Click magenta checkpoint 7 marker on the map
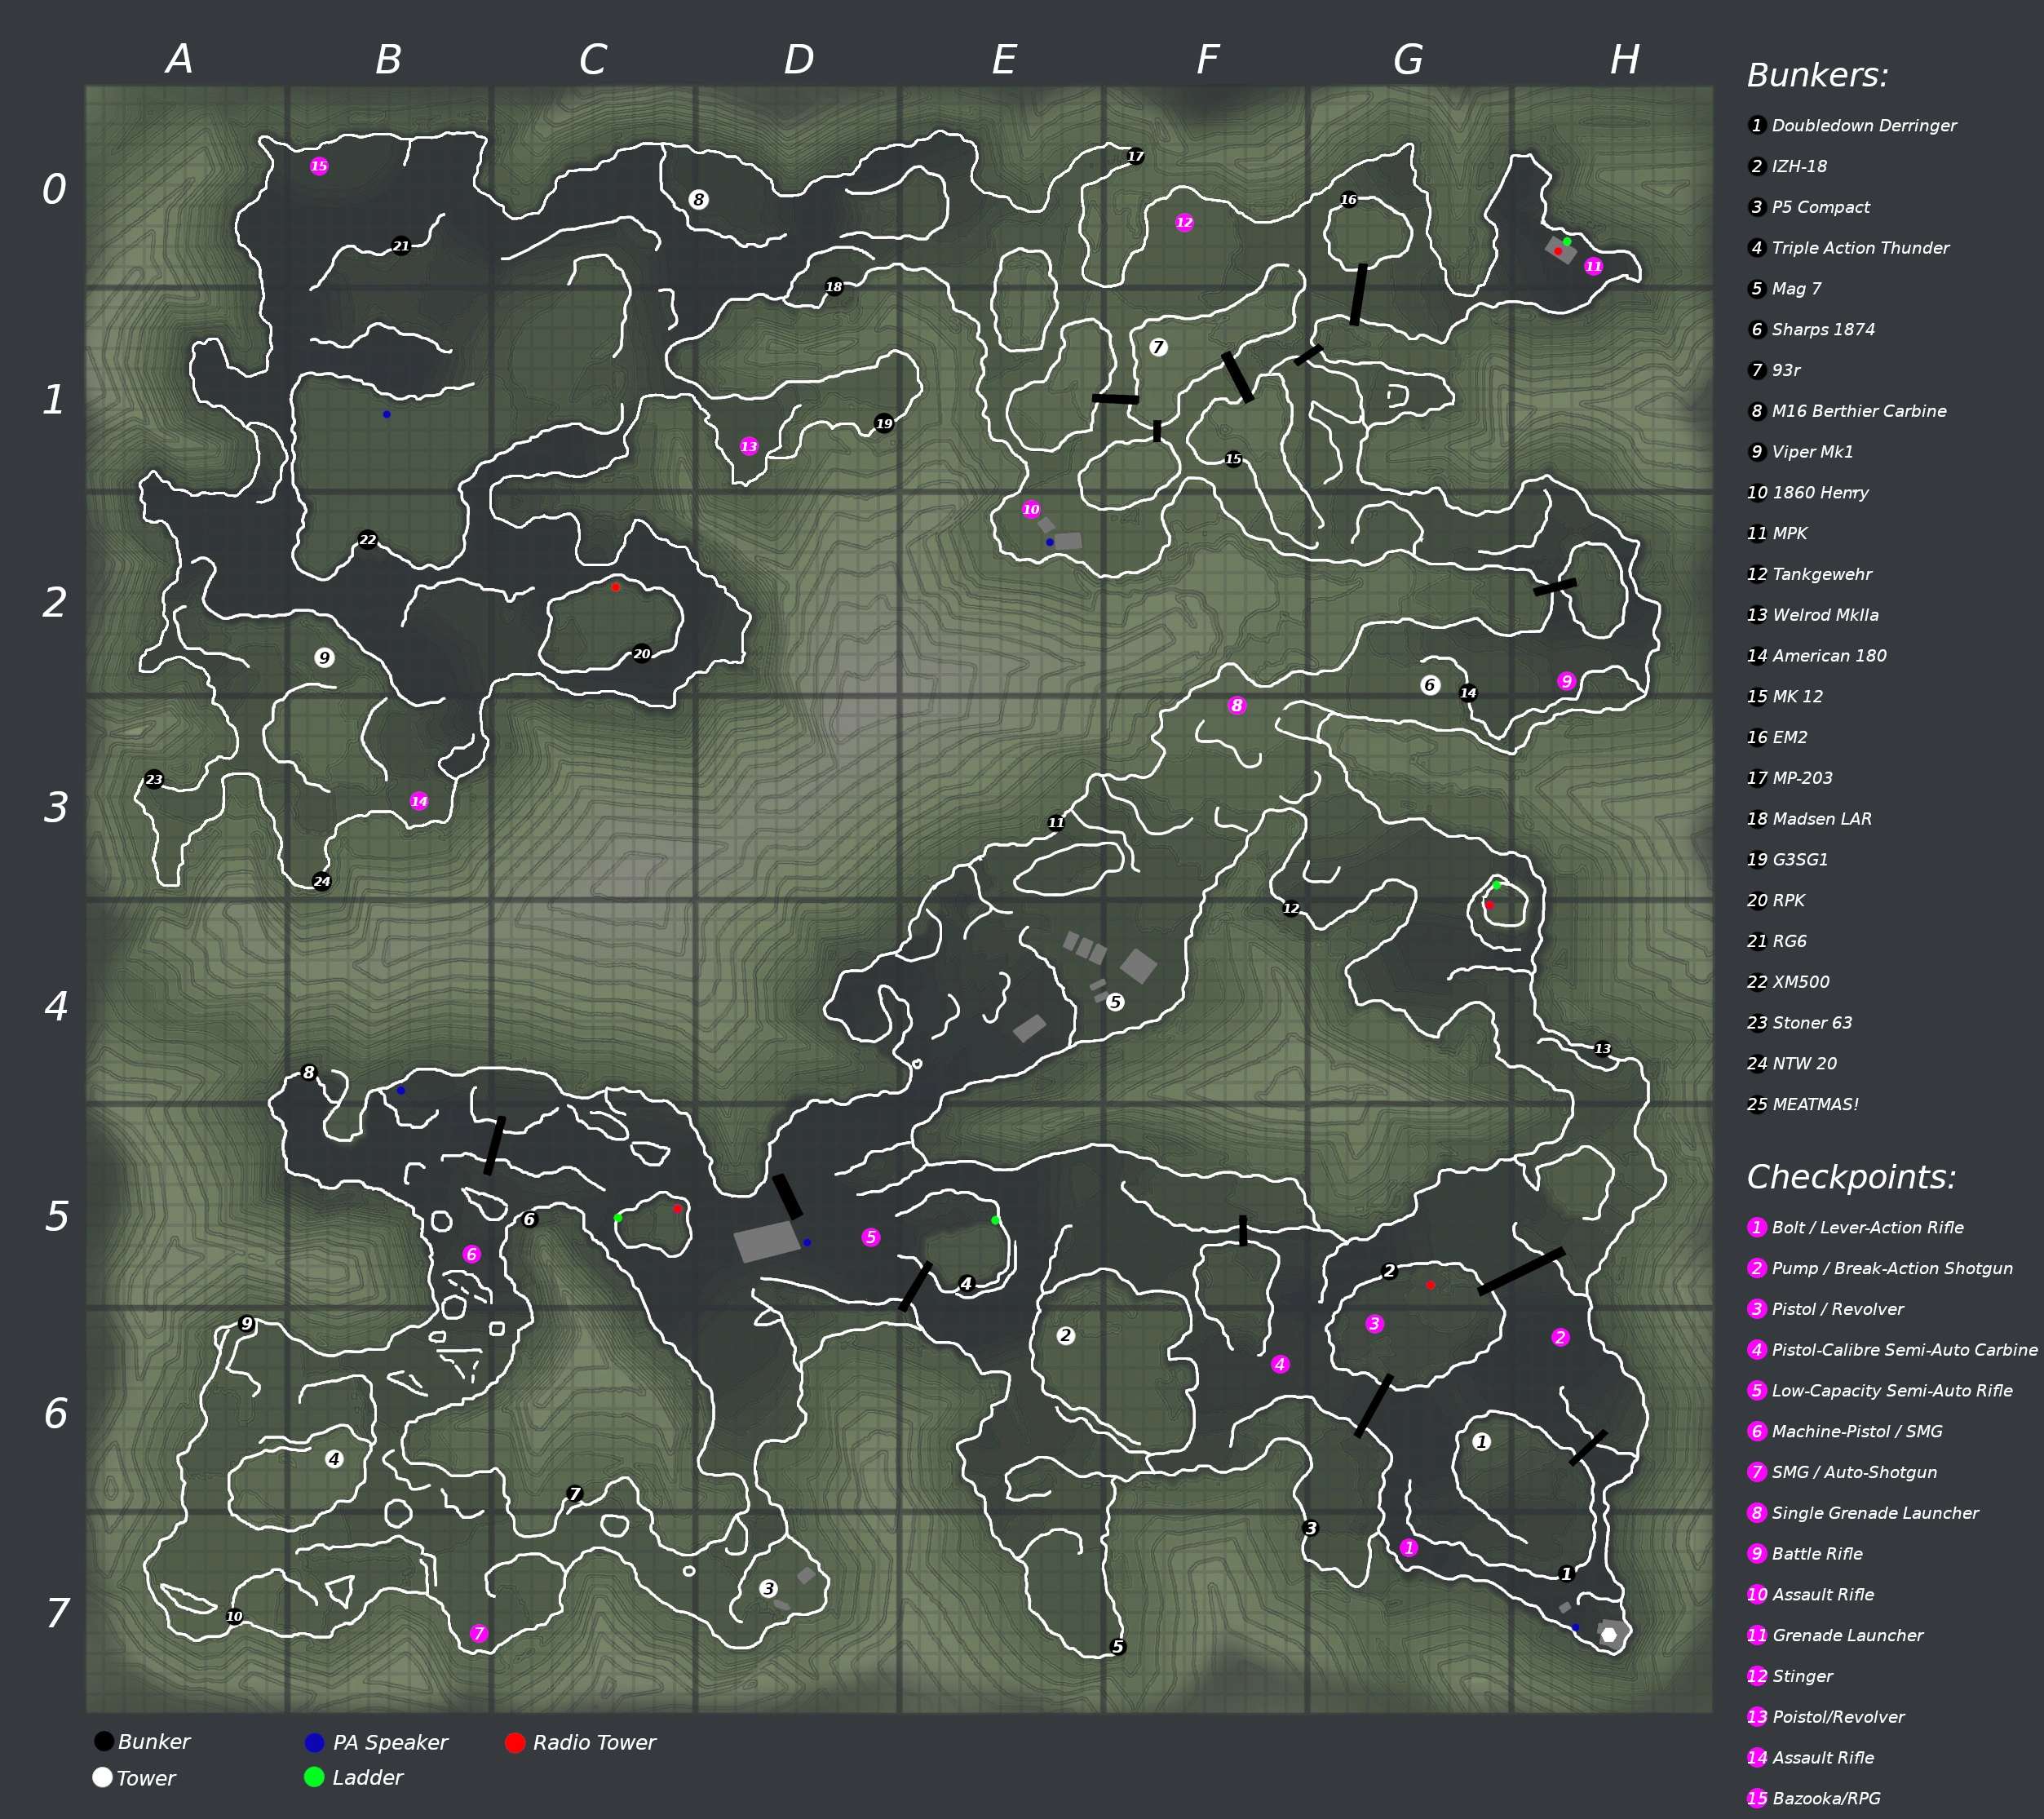This screenshot has width=2044, height=1819. (479, 1633)
